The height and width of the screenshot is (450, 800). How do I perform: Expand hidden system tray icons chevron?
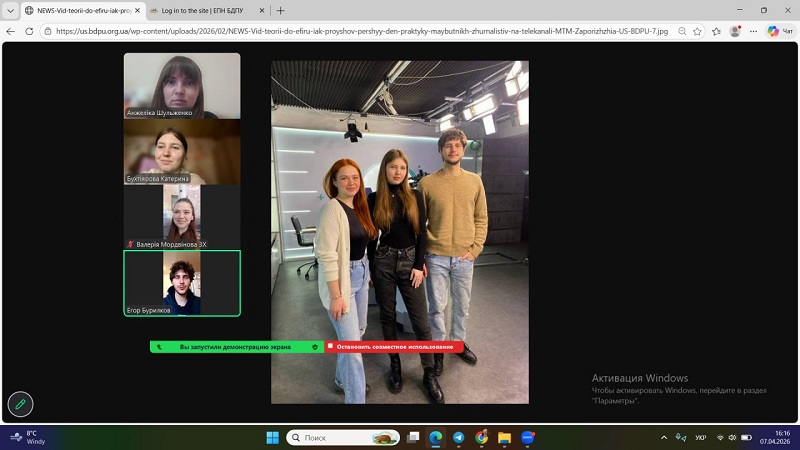[664, 438]
